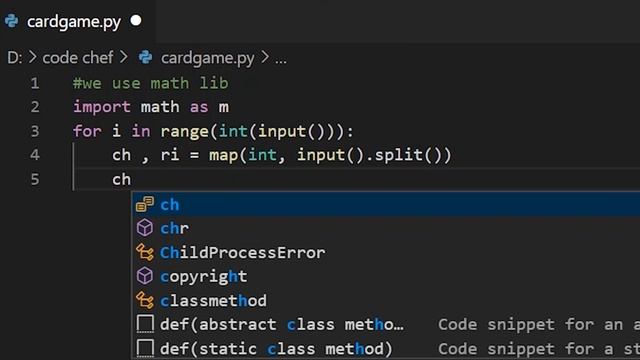The height and width of the screenshot is (360, 640).
Task: Click 'Code snippet for a st' description text
Action: tap(539, 349)
